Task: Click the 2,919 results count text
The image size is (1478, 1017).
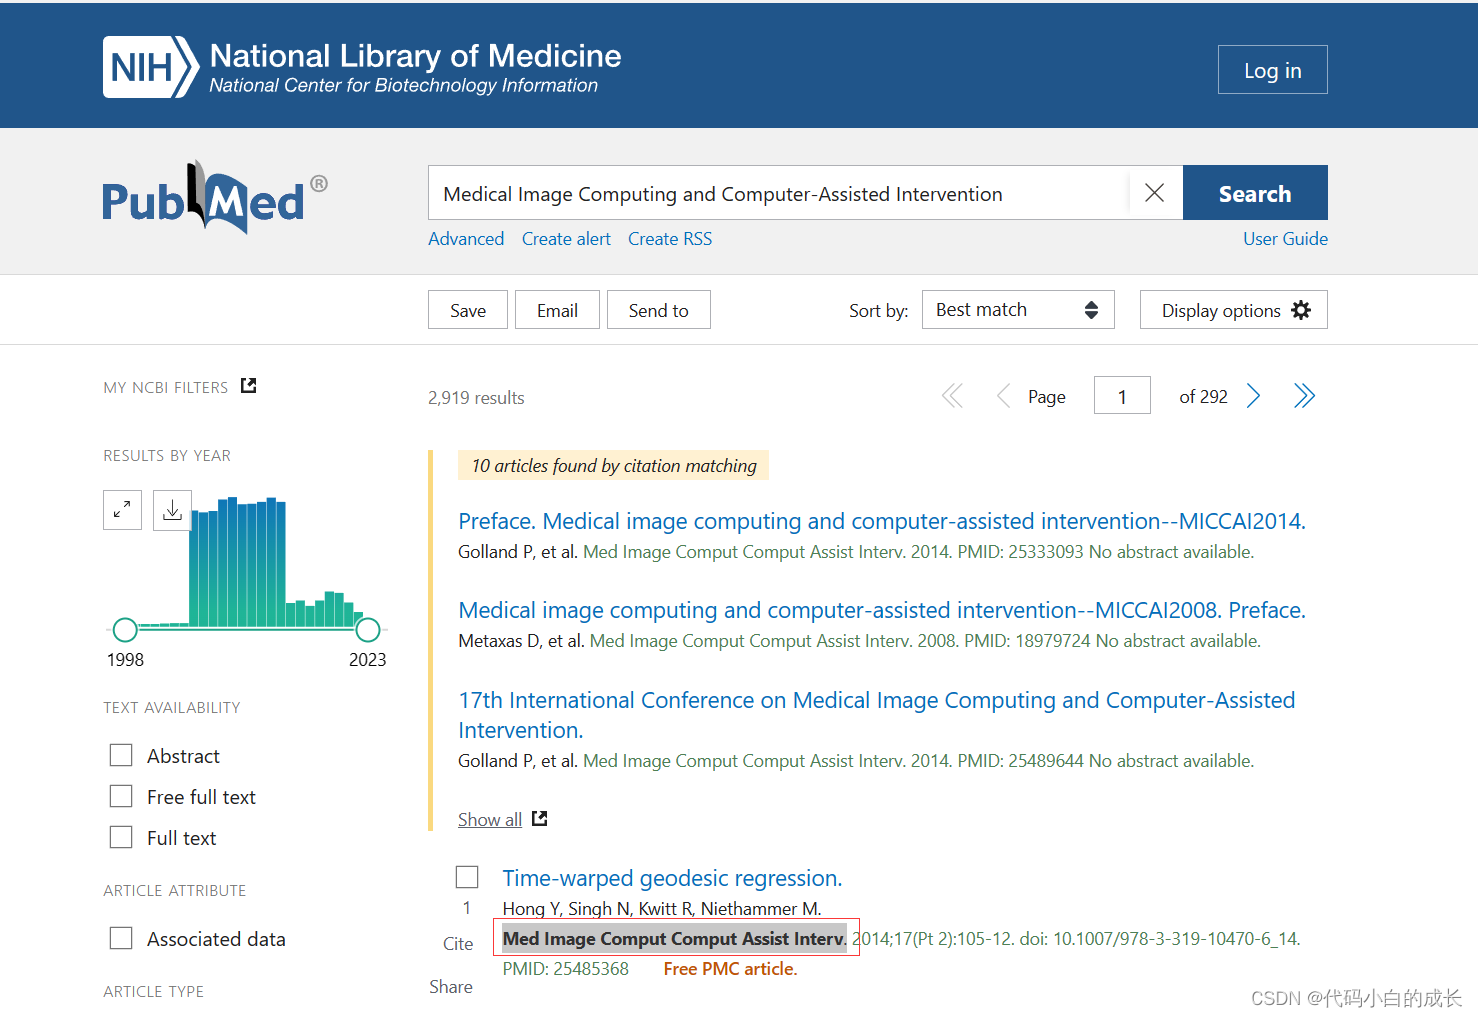Action: click(x=476, y=398)
